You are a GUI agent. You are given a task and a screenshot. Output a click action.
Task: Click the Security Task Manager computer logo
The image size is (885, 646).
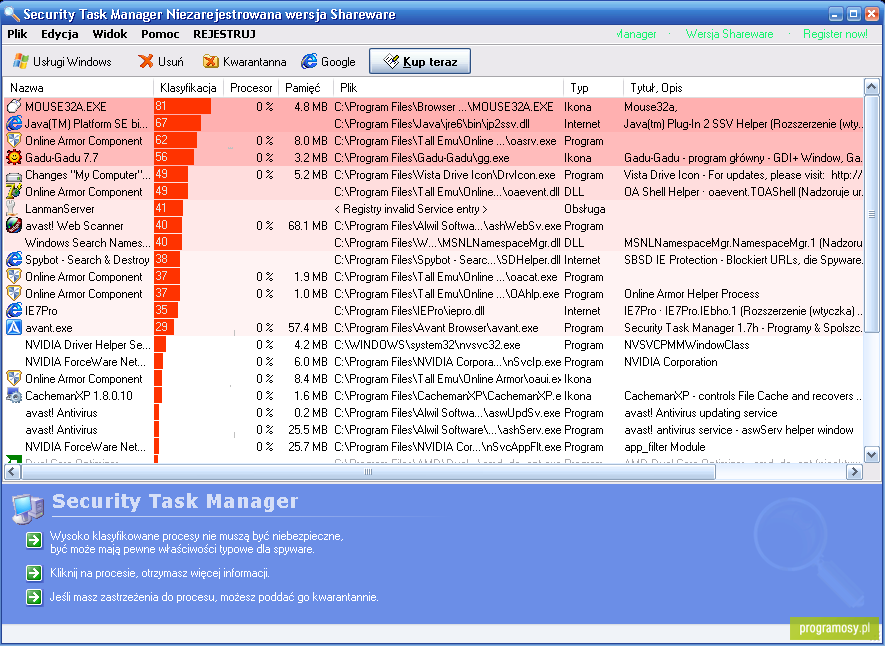tap(28, 508)
